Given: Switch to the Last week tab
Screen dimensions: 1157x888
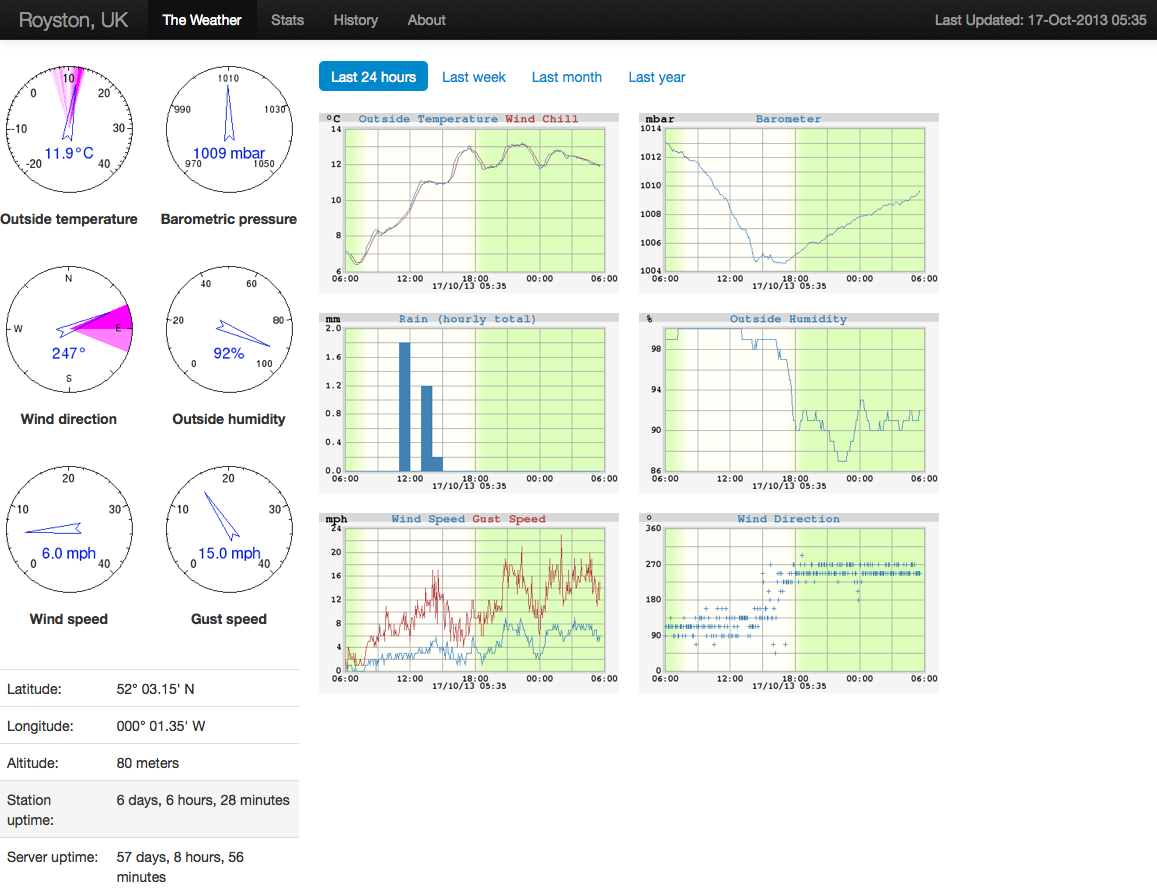Looking at the screenshot, I should click(474, 77).
